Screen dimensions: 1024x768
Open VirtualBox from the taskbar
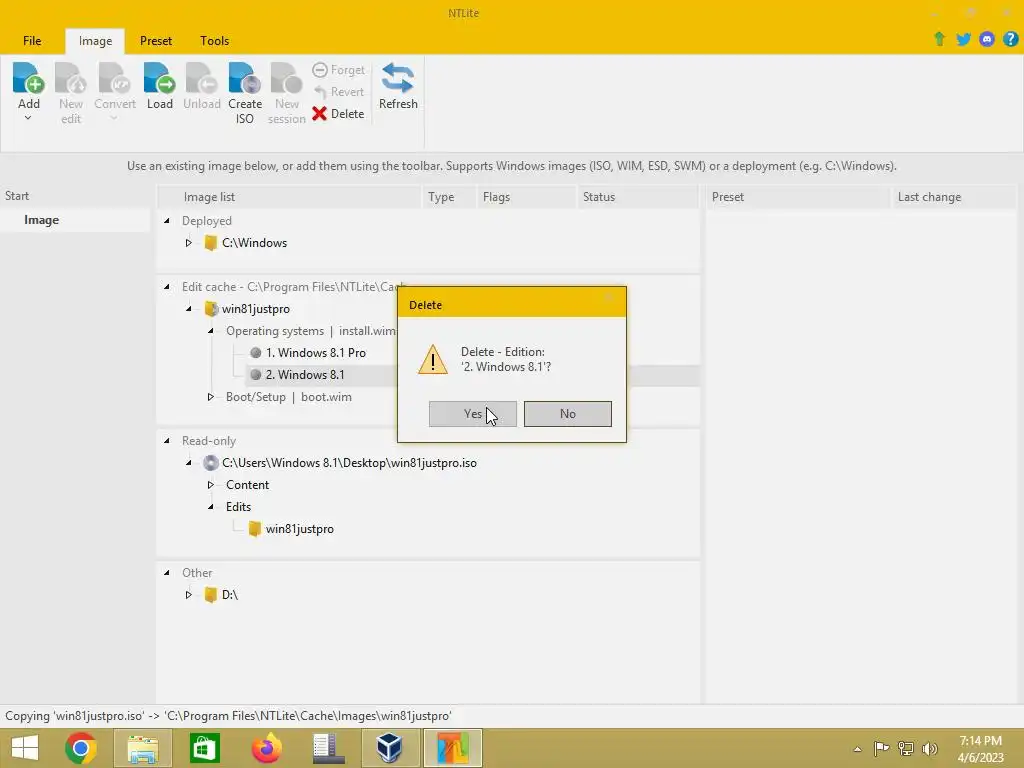(389, 748)
